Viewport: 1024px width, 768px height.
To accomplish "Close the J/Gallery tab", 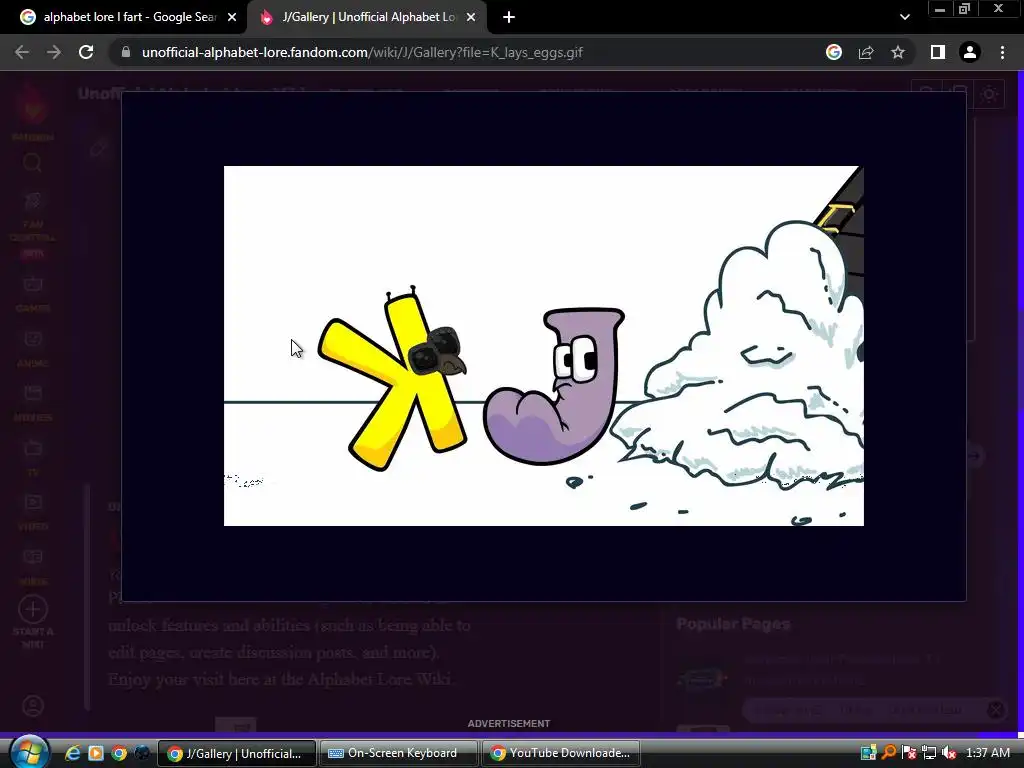I will (x=471, y=17).
